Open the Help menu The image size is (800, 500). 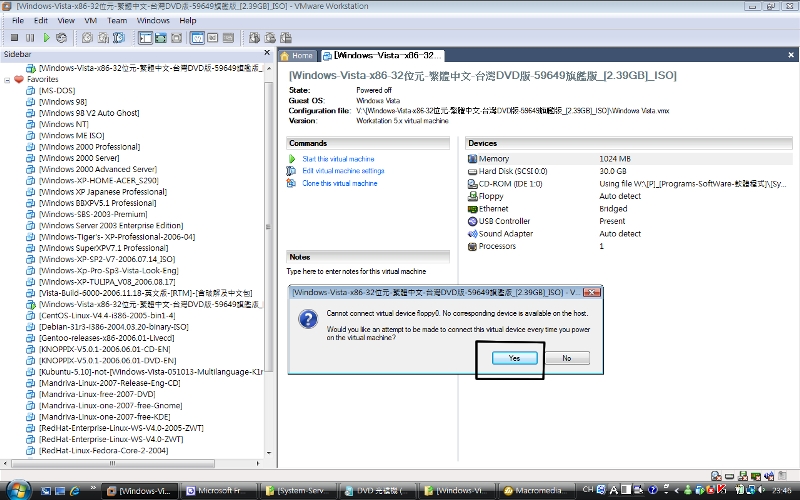click(x=188, y=20)
